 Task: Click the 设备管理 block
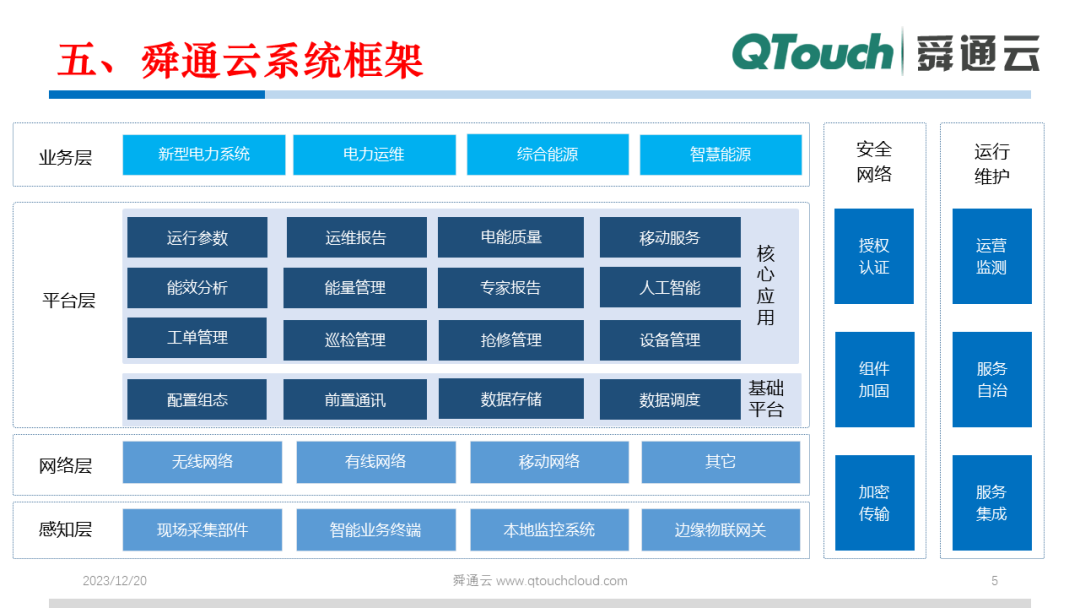(670, 339)
